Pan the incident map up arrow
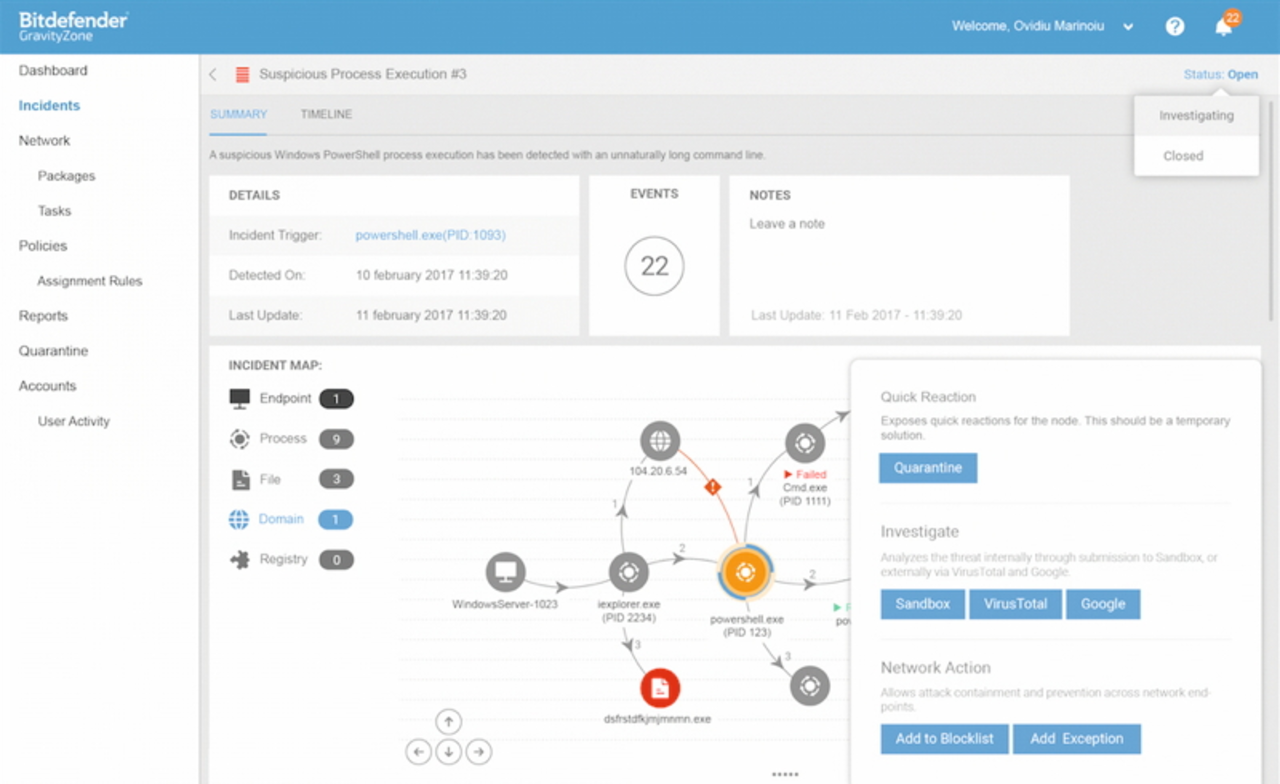This screenshot has height=784, width=1280. 449,721
